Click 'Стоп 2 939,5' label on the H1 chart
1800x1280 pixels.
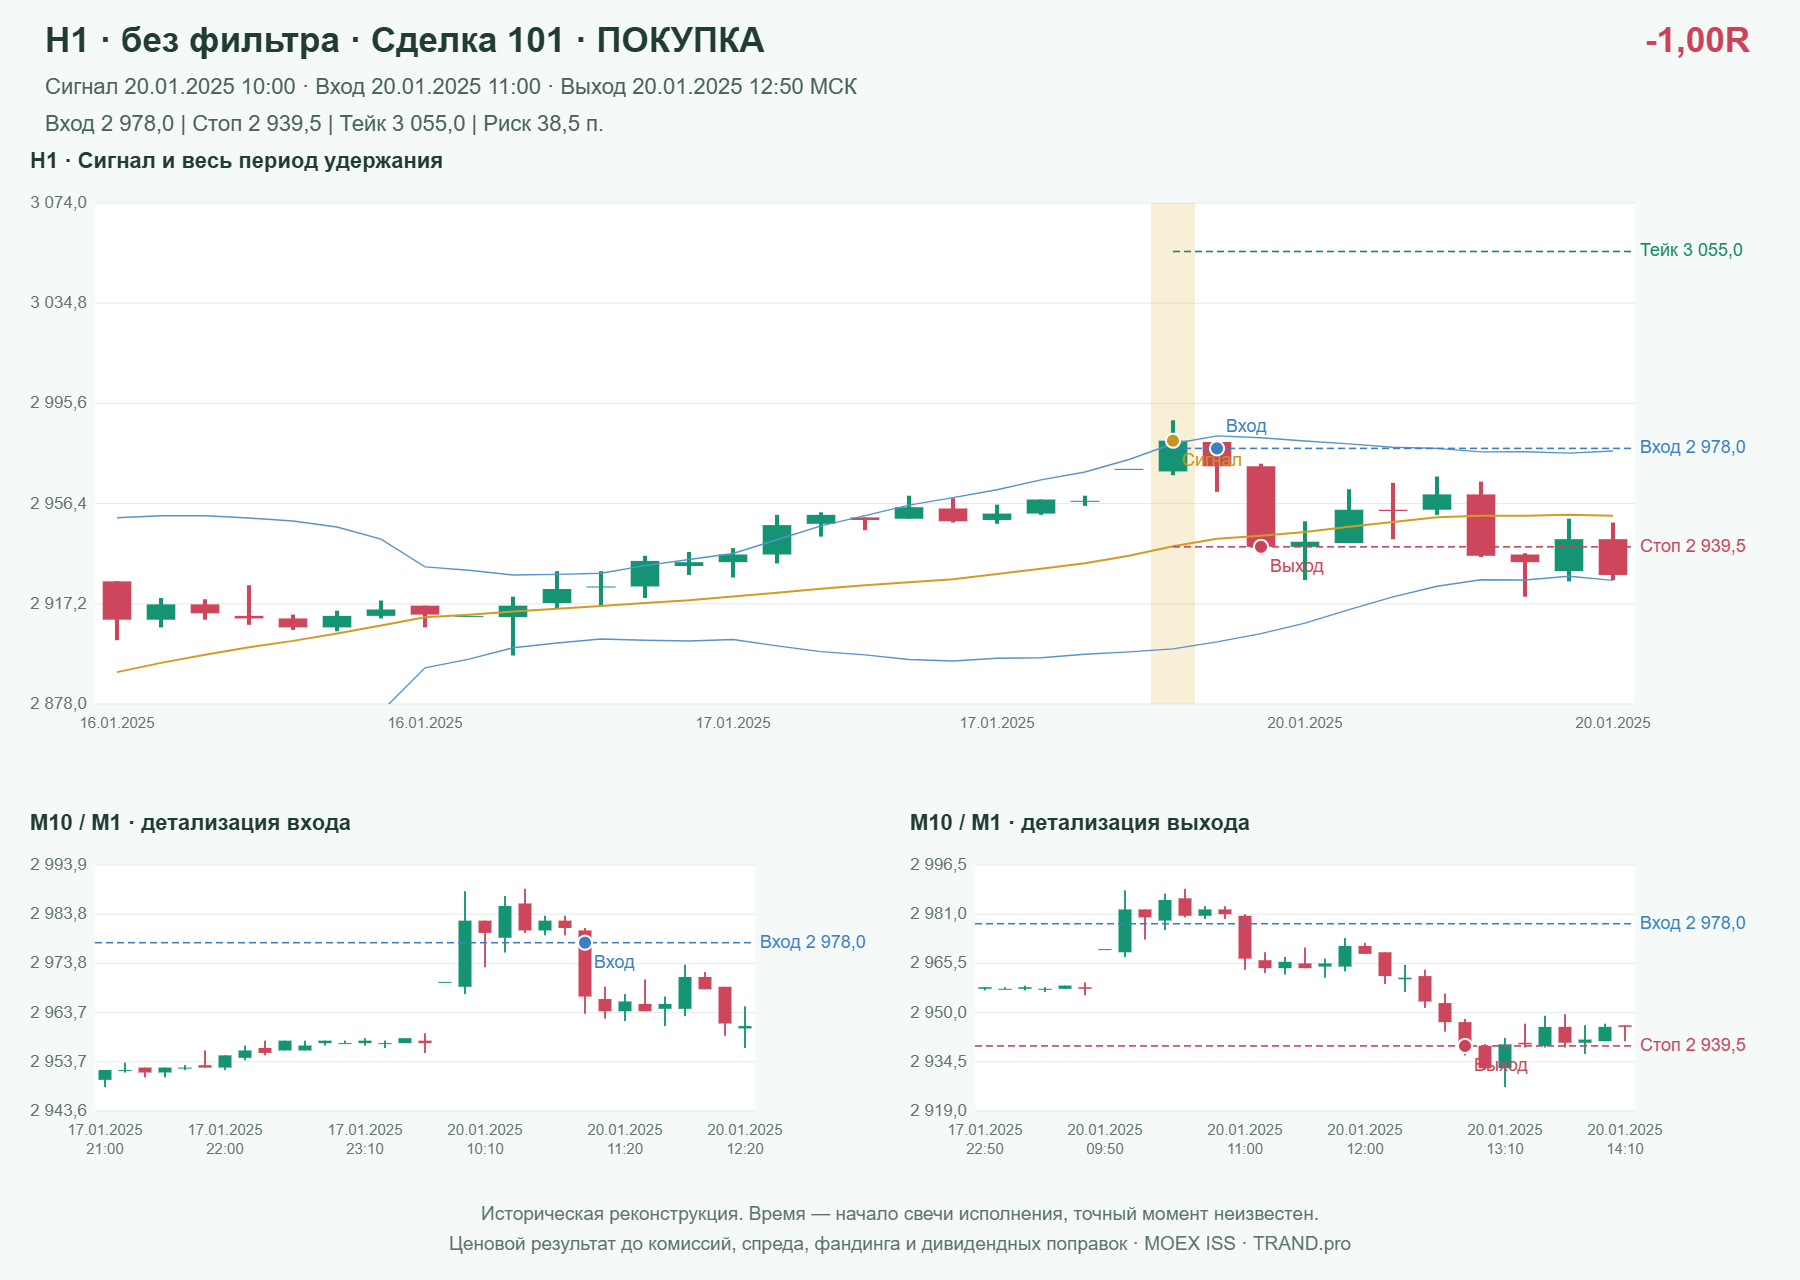tap(1693, 546)
